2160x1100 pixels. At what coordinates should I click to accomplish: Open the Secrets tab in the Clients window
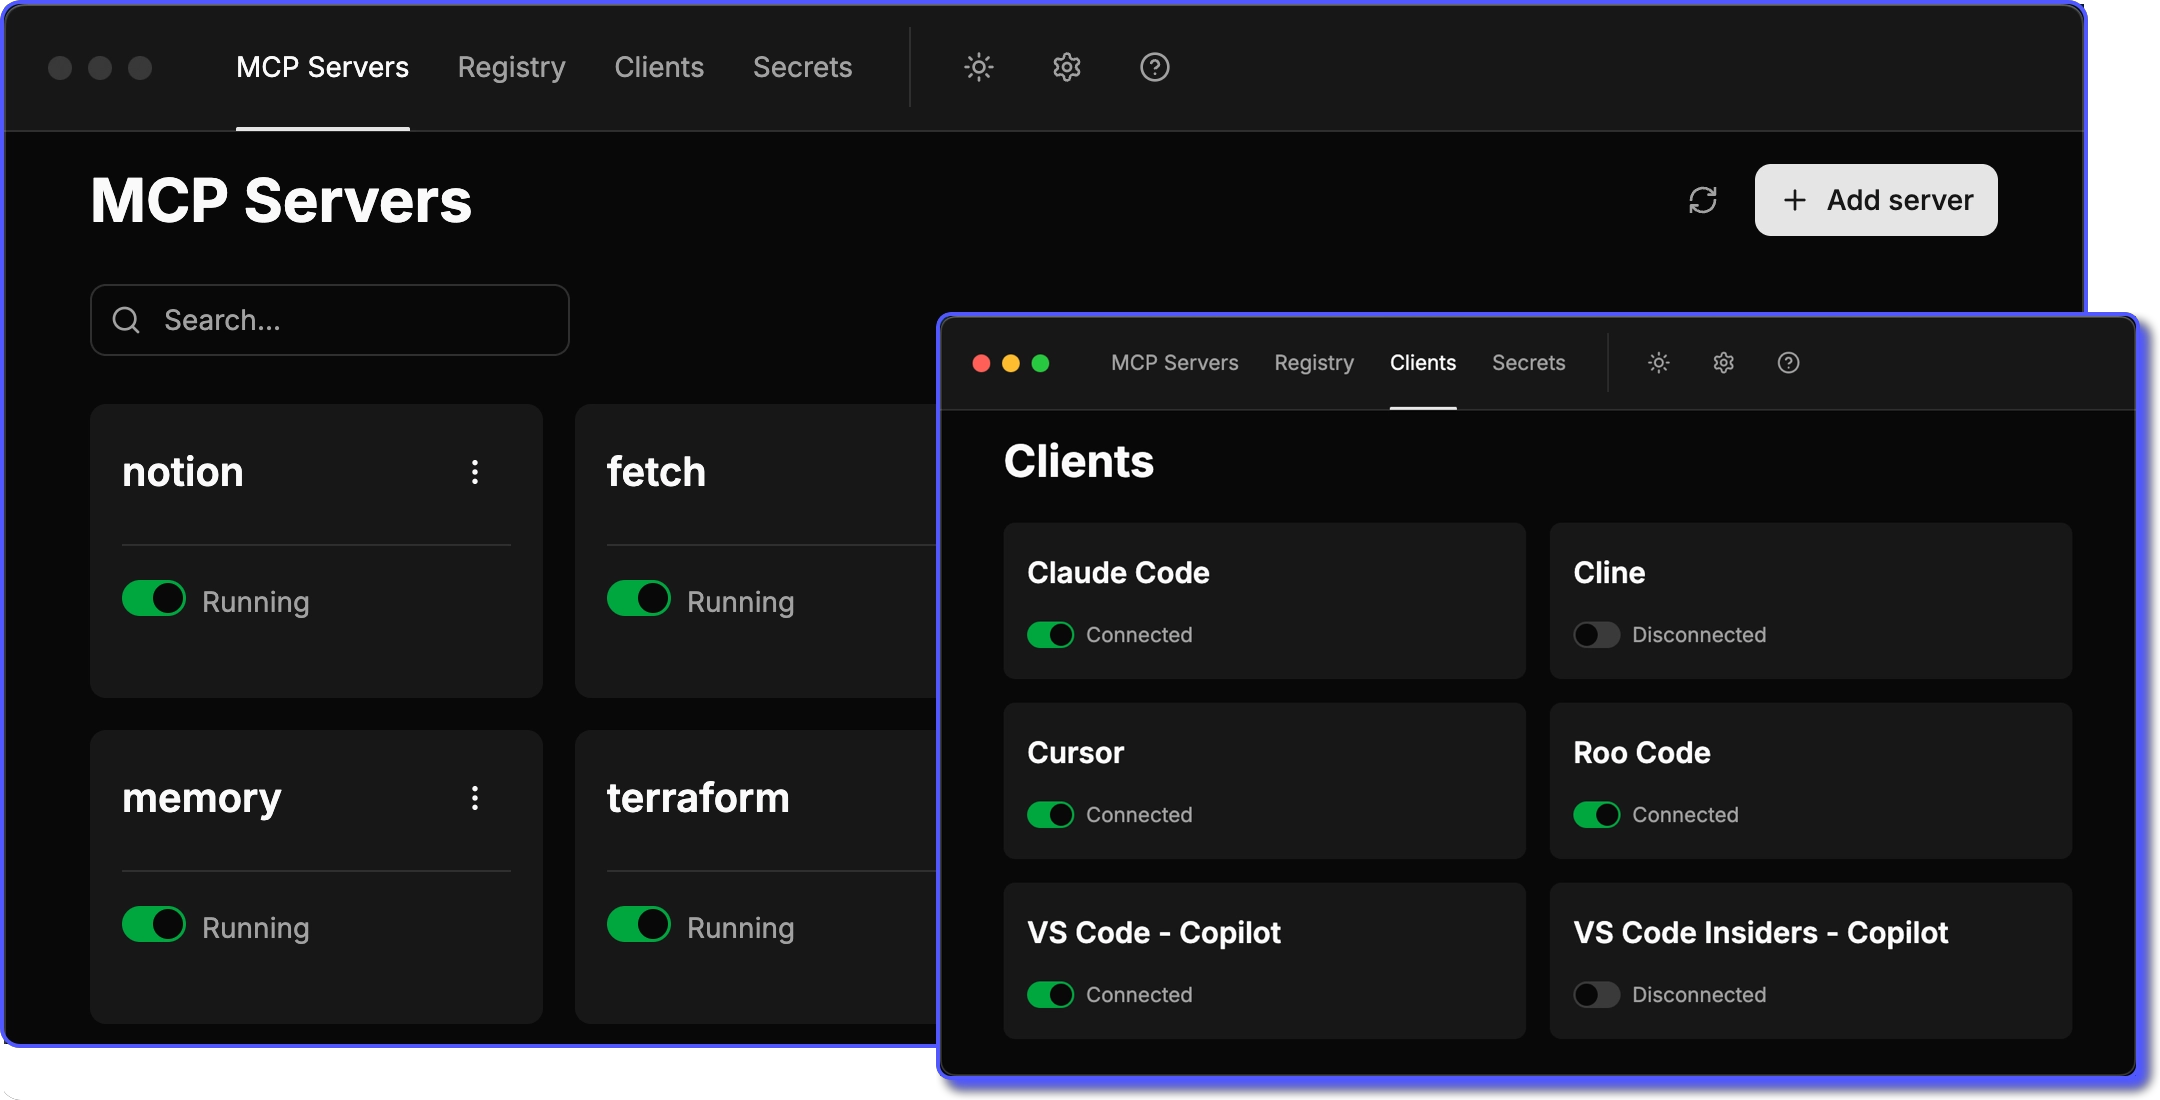1528,362
